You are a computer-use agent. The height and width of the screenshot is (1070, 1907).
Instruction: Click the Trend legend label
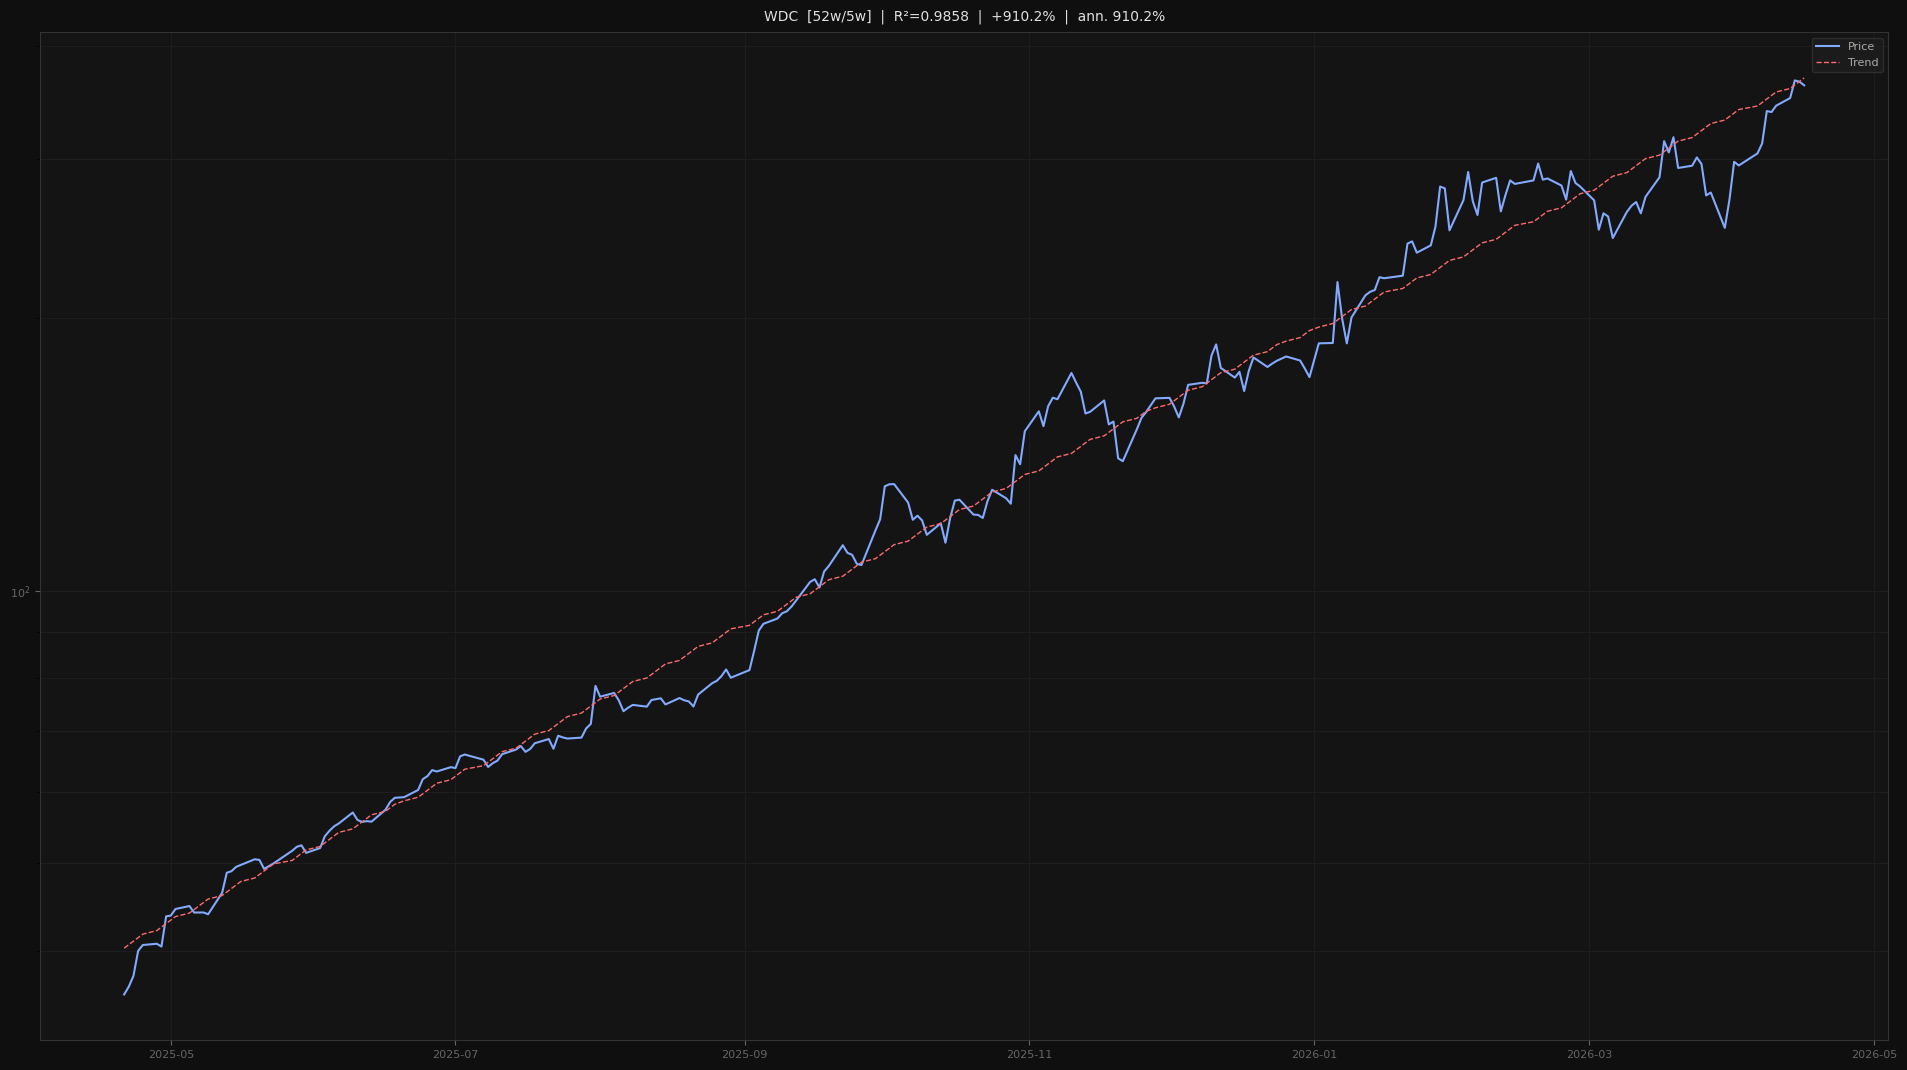coord(1862,63)
